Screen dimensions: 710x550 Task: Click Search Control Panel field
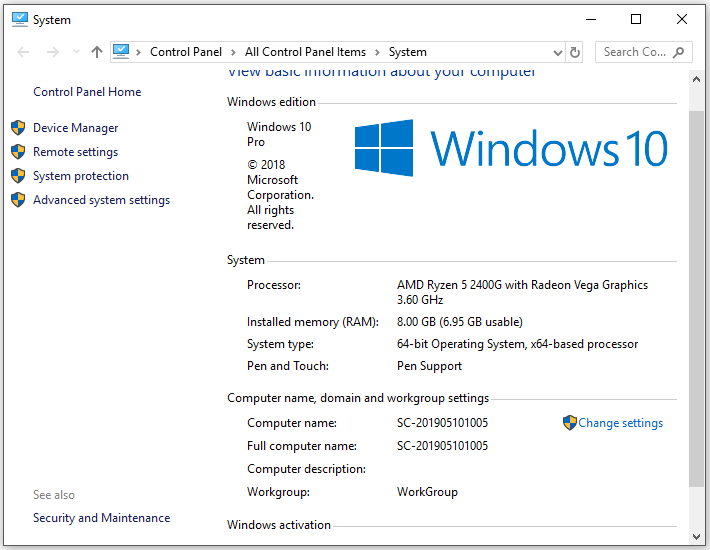pos(643,52)
